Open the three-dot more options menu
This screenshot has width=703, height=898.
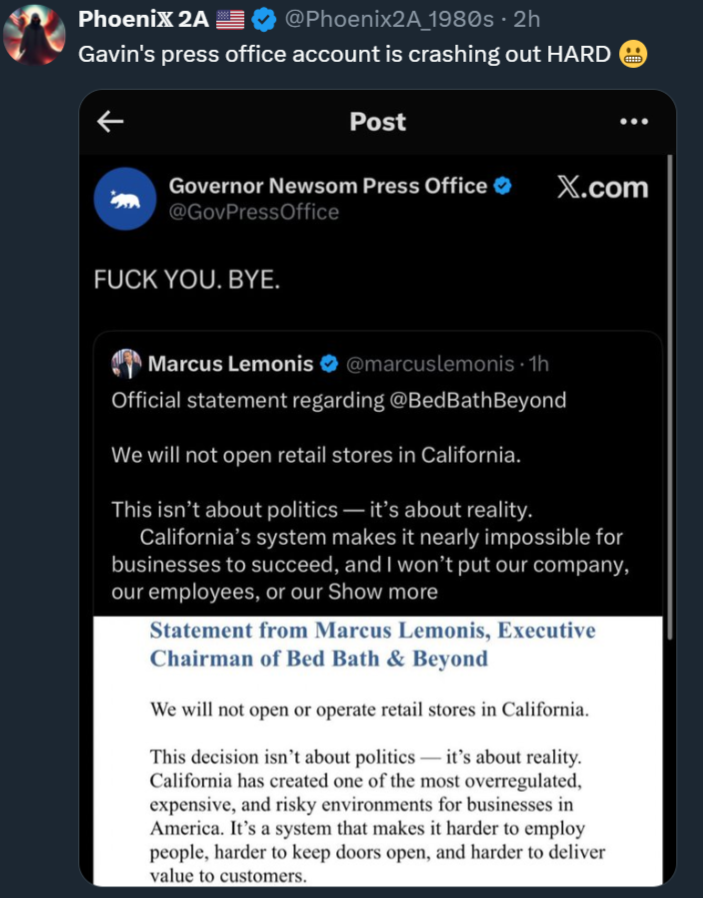click(634, 121)
